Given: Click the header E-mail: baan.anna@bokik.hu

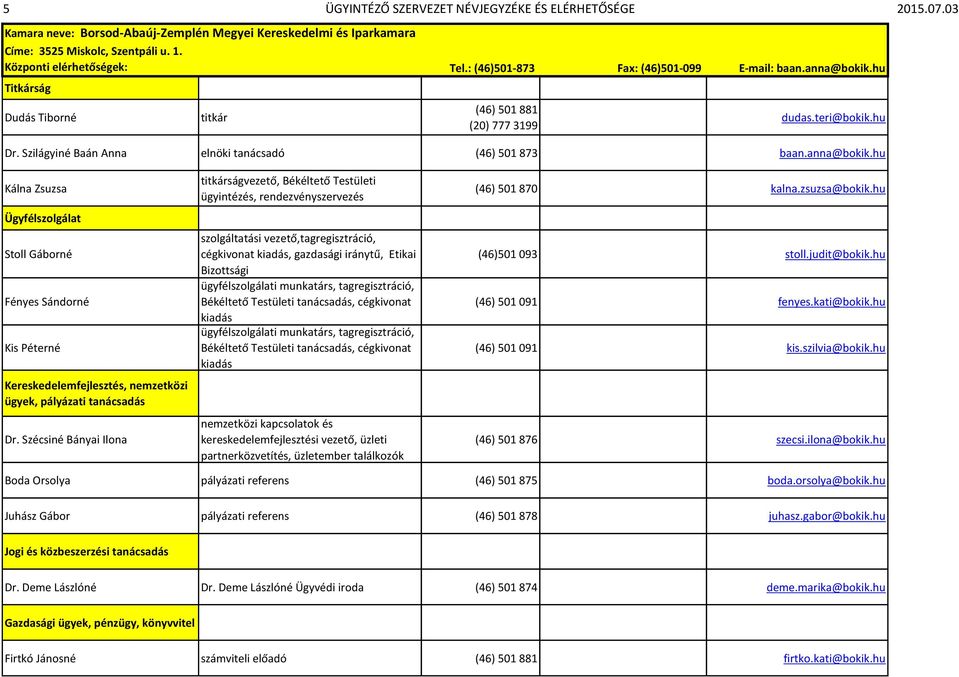Looking at the screenshot, I should point(812,68).
